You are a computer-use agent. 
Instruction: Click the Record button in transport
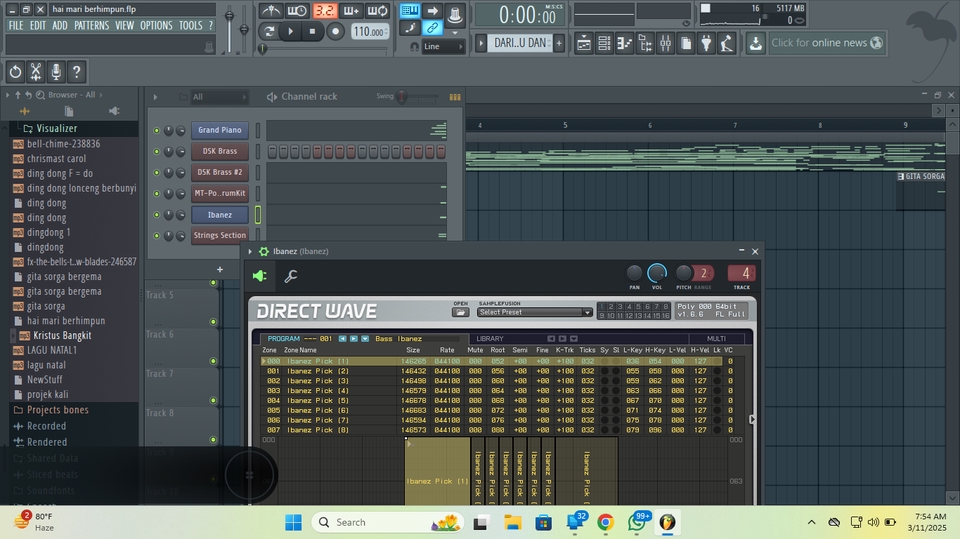(335, 31)
